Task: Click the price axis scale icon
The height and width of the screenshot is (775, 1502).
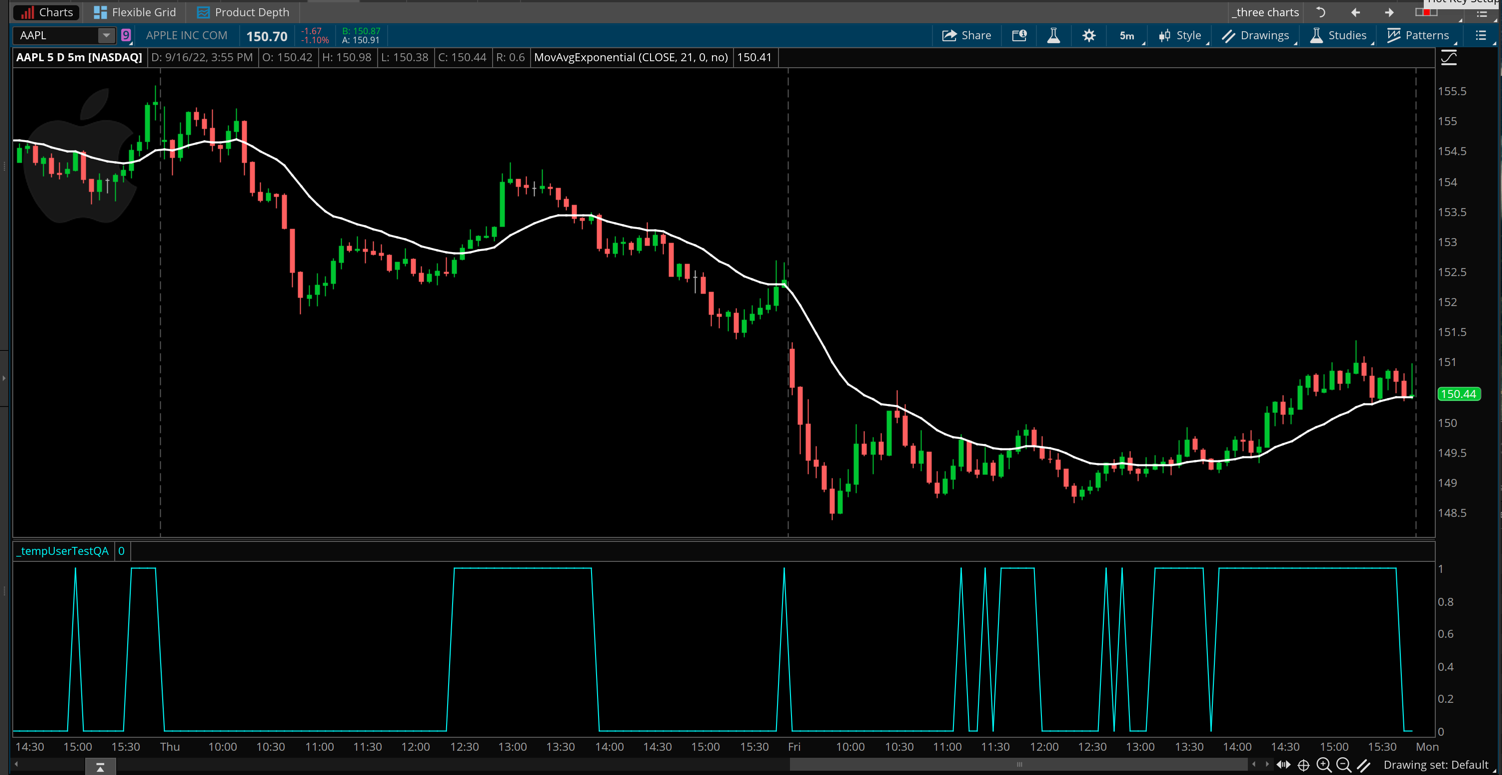Action: pos(1449,58)
